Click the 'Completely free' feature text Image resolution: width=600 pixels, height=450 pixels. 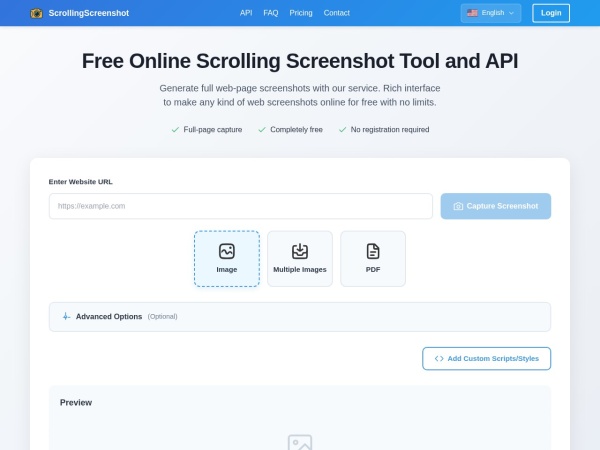tap(296, 130)
